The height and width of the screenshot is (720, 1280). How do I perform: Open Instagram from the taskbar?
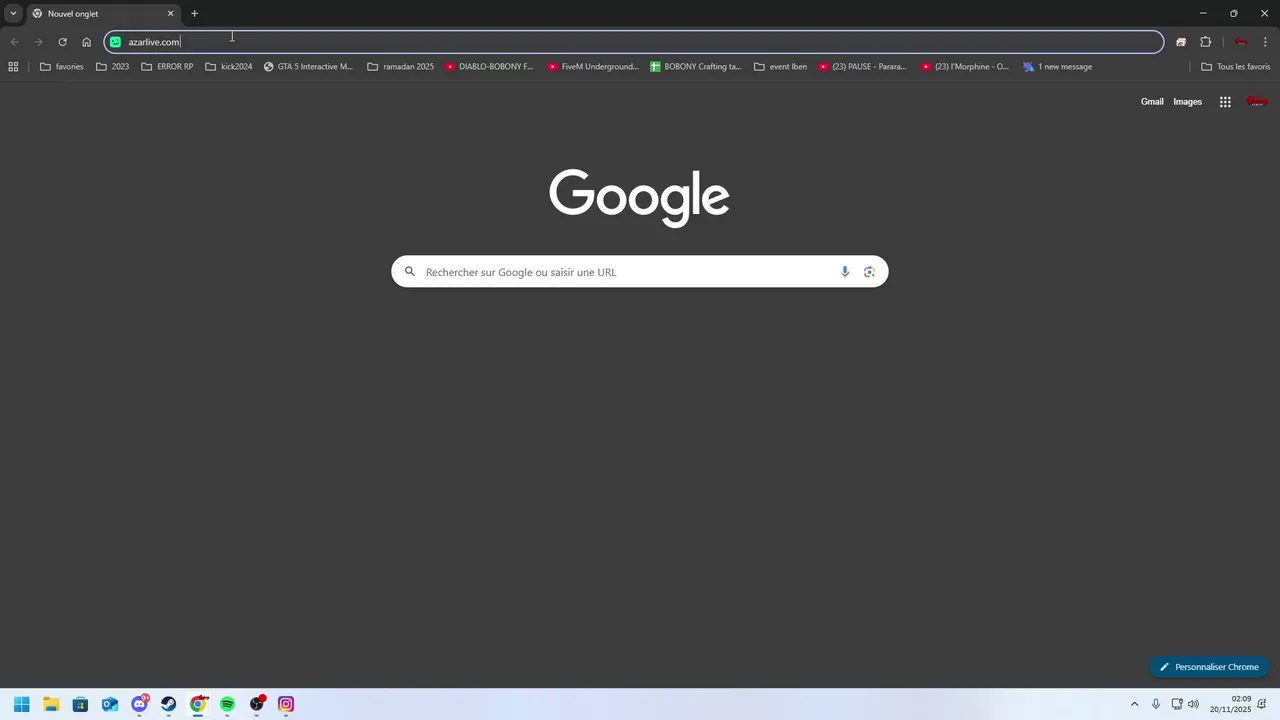point(286,704)
